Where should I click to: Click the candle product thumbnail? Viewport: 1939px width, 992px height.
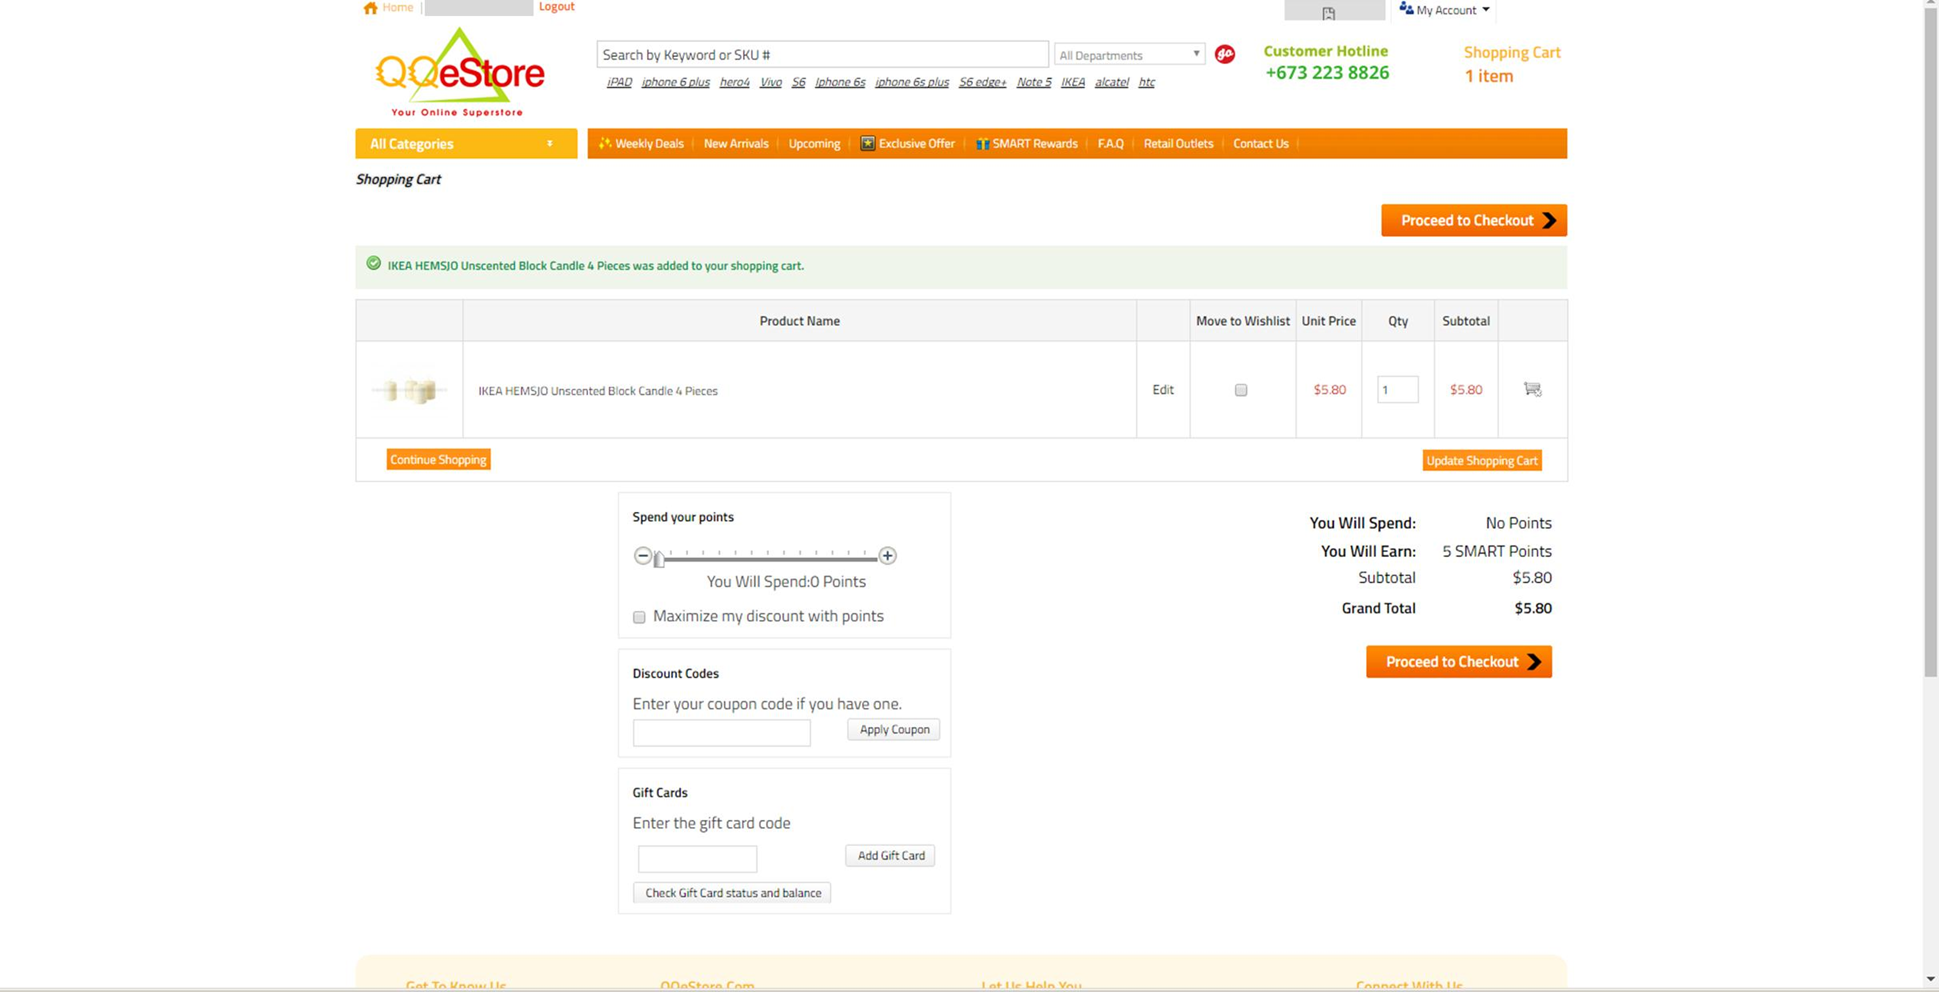(x=409, y=390)
